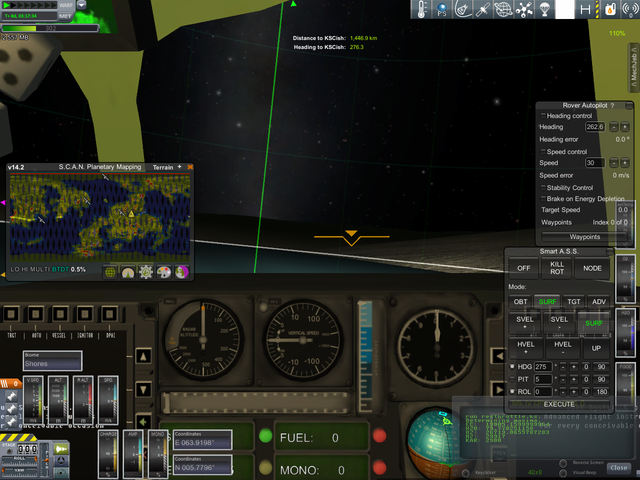The height and width of the screenshot is (480, 640).
Task: Open the wireframe globe toolbar icon
Action: point(503,9)
